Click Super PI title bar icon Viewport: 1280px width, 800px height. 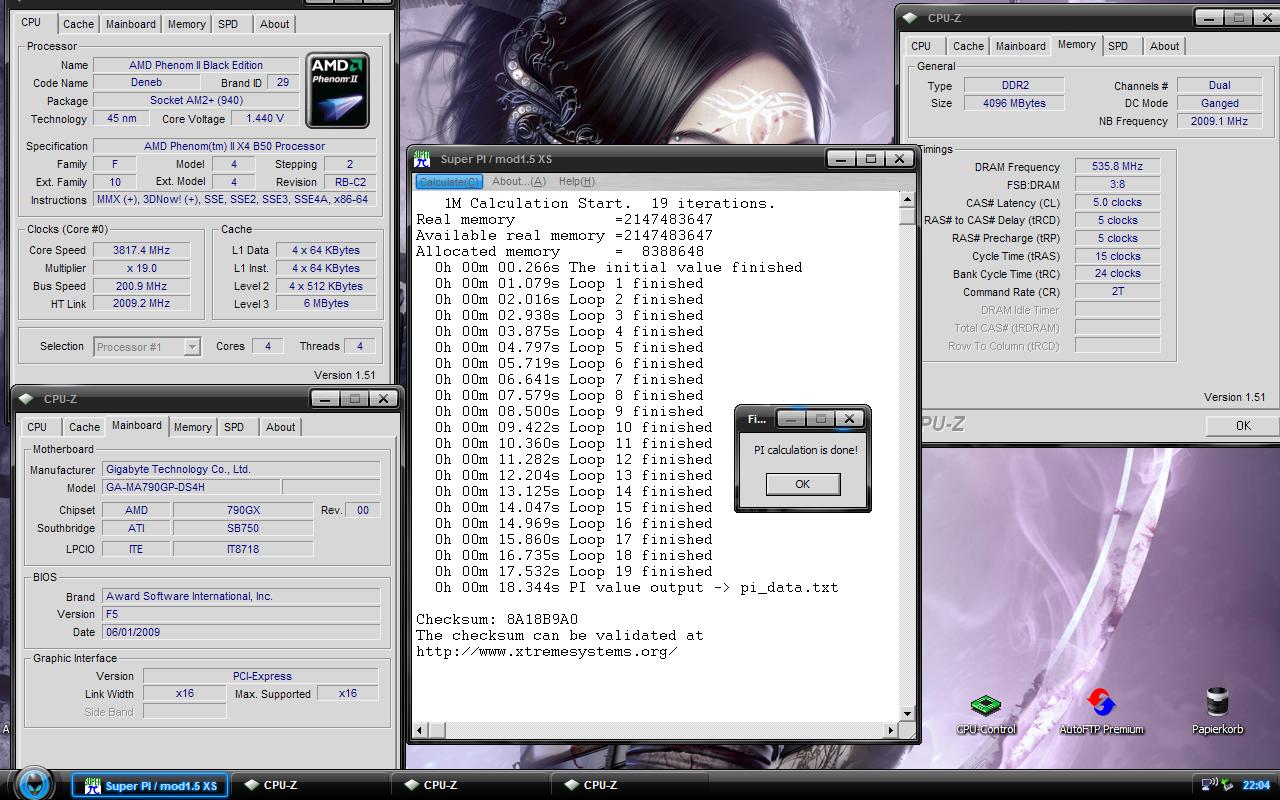pos(423,159)
